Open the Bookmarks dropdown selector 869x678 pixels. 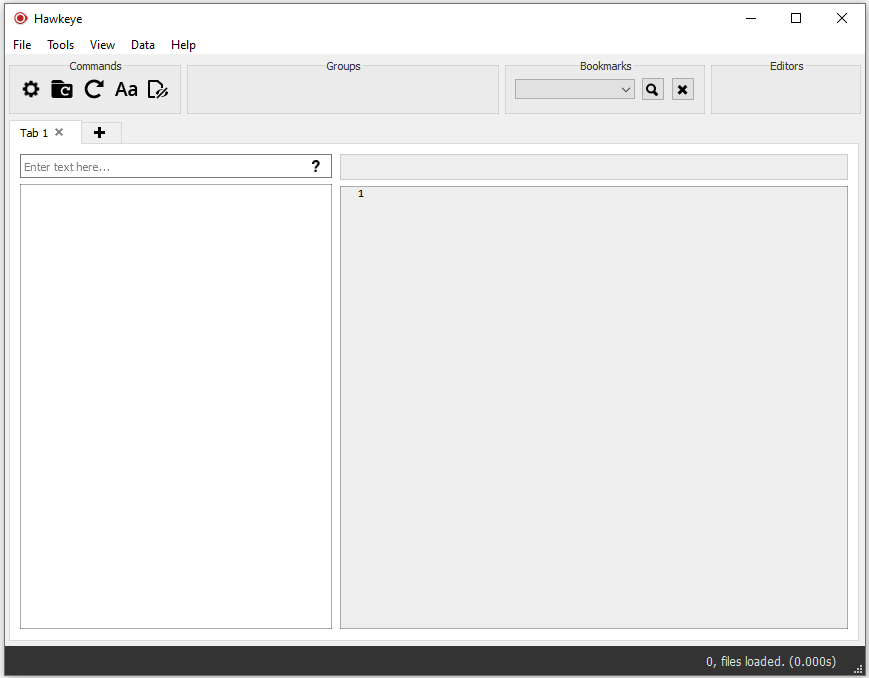tap(574, 89)
